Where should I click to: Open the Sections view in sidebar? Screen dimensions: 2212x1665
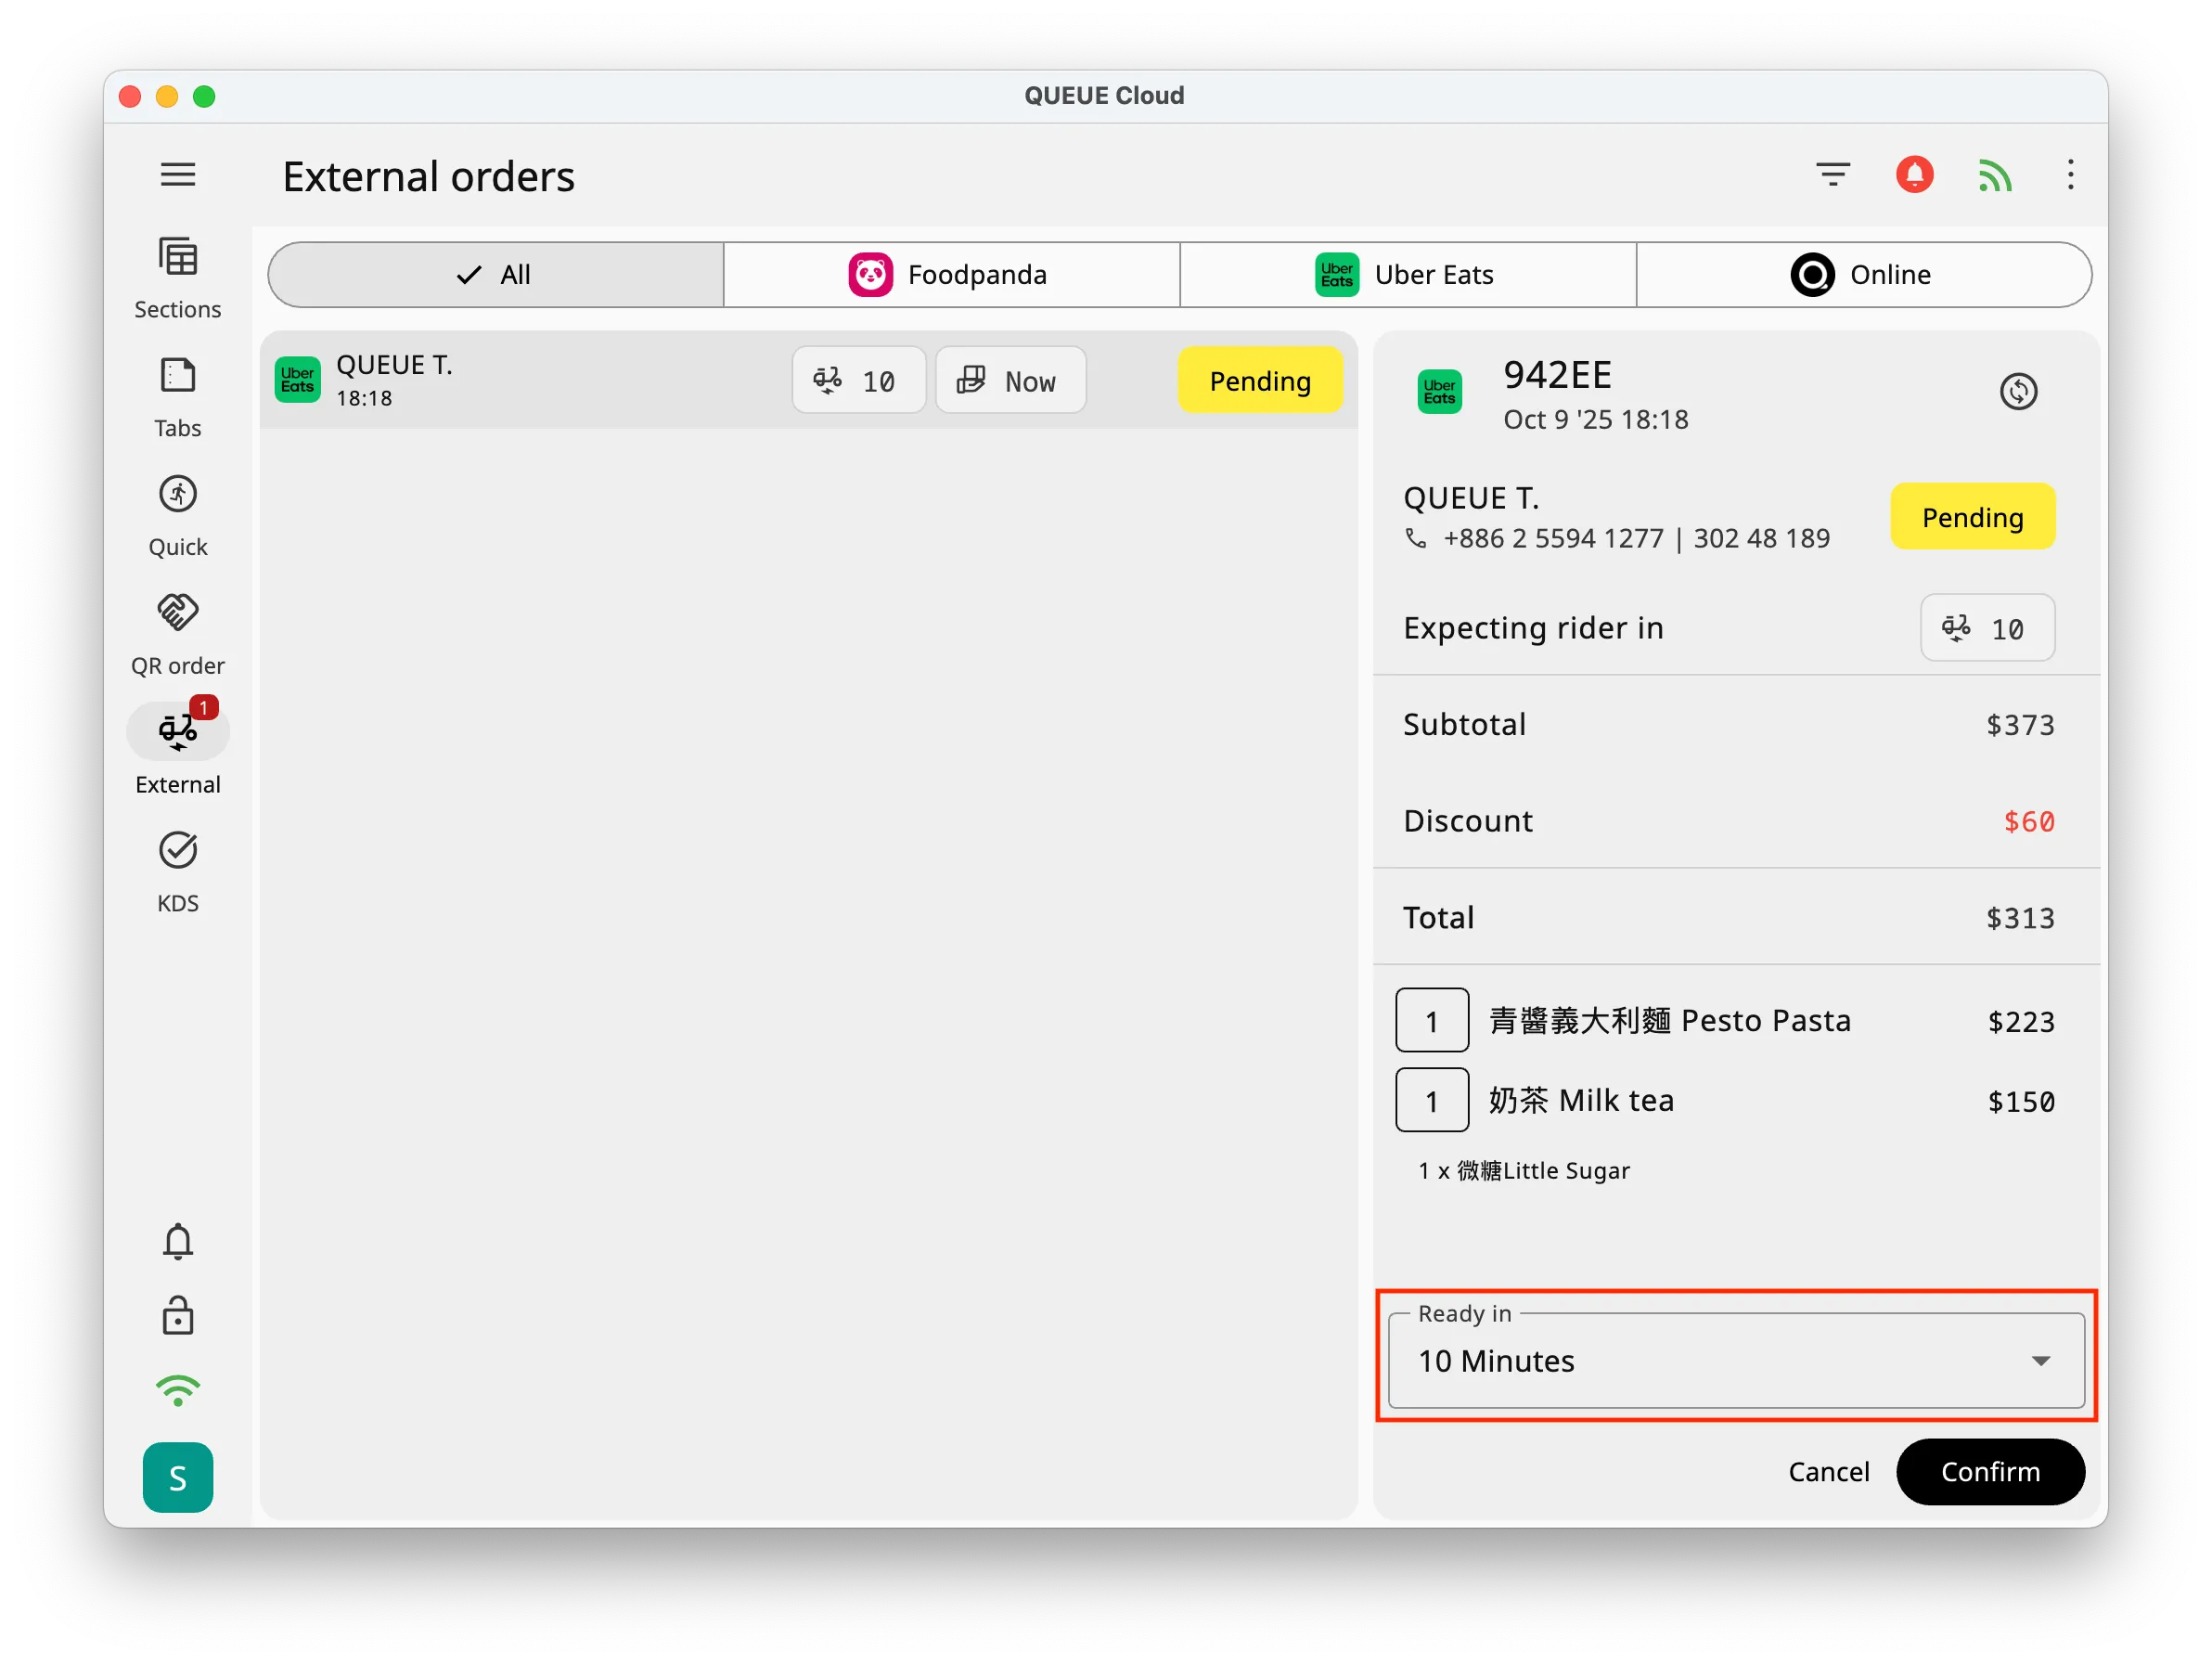[178, 277]
